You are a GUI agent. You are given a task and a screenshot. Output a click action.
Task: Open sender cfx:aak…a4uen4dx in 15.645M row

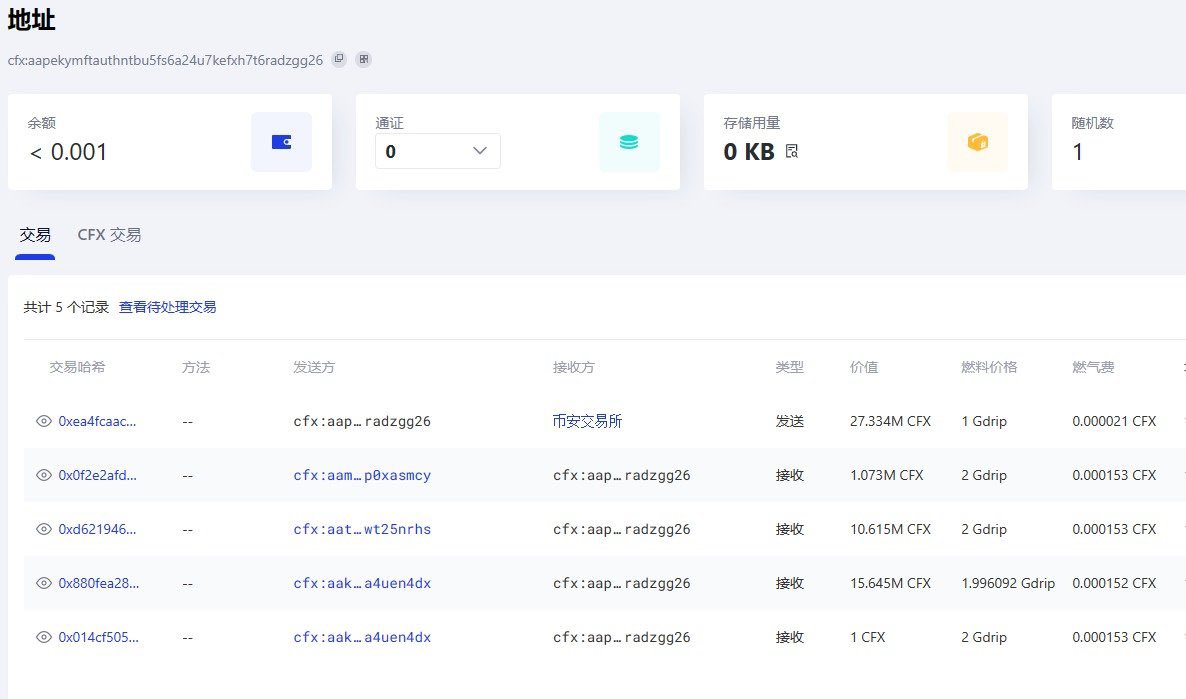[x=362, y=583]
